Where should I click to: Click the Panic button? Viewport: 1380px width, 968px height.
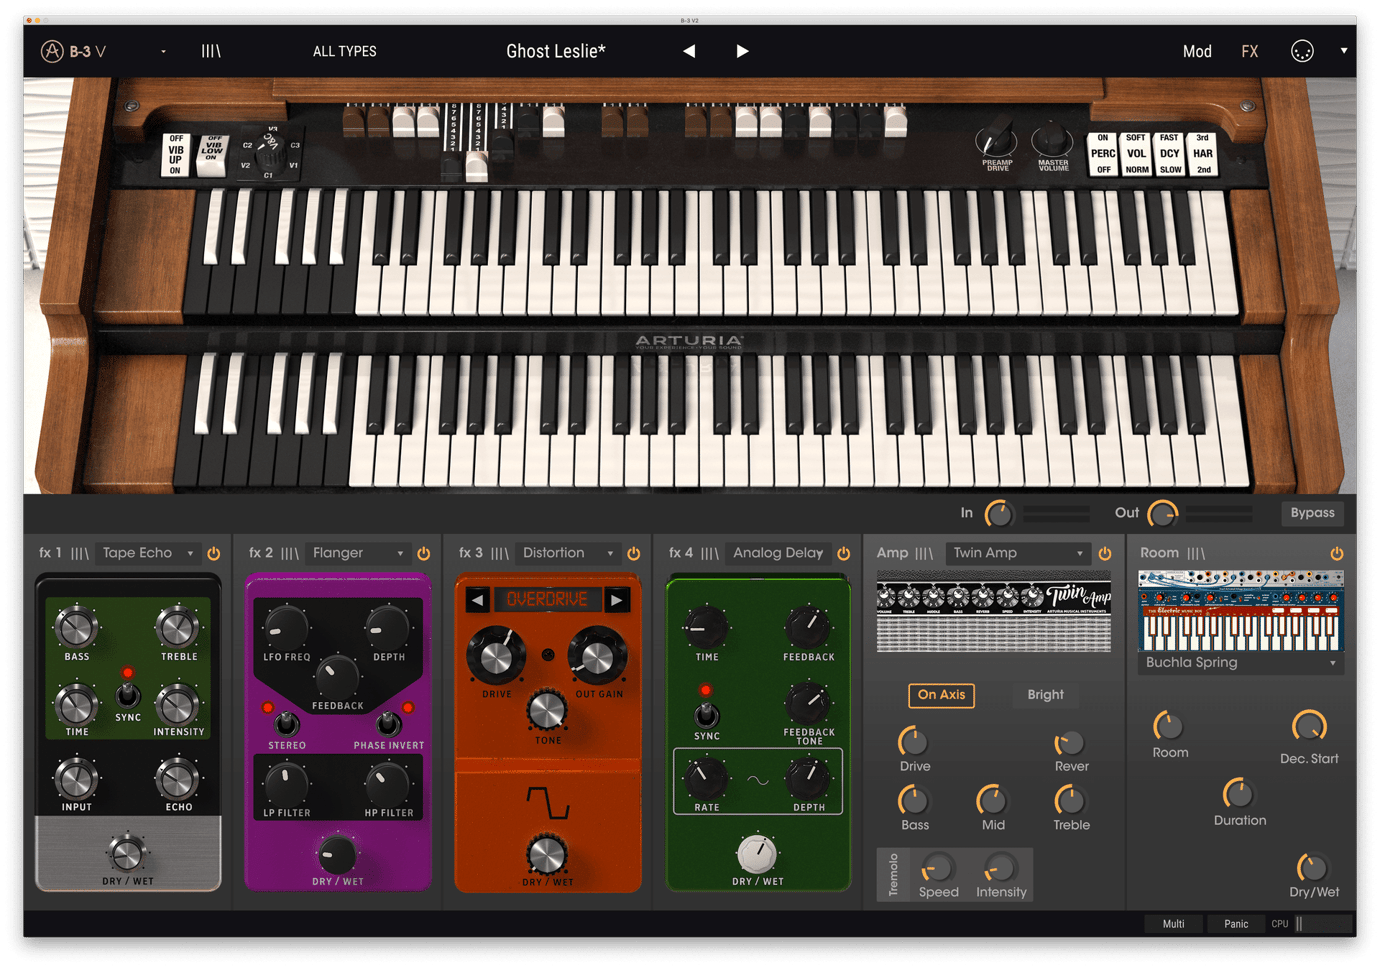point(1236,924)
